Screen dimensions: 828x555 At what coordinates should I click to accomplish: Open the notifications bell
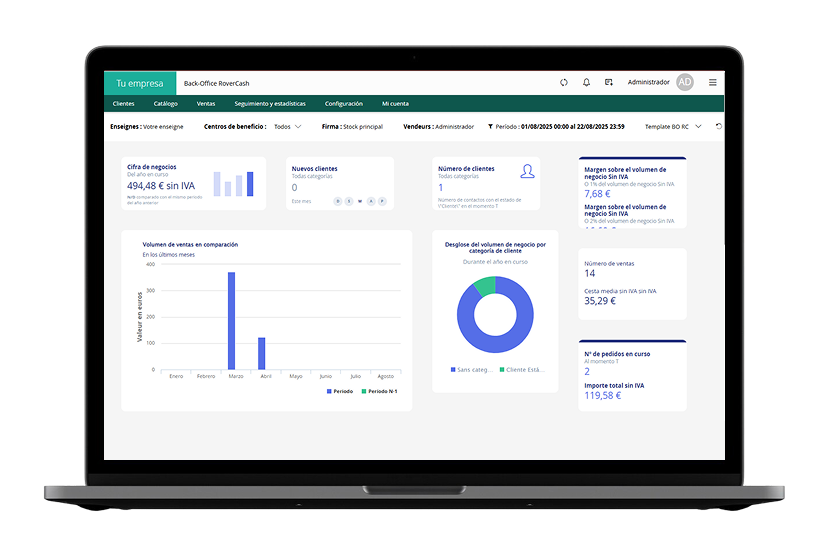[586, 82]
